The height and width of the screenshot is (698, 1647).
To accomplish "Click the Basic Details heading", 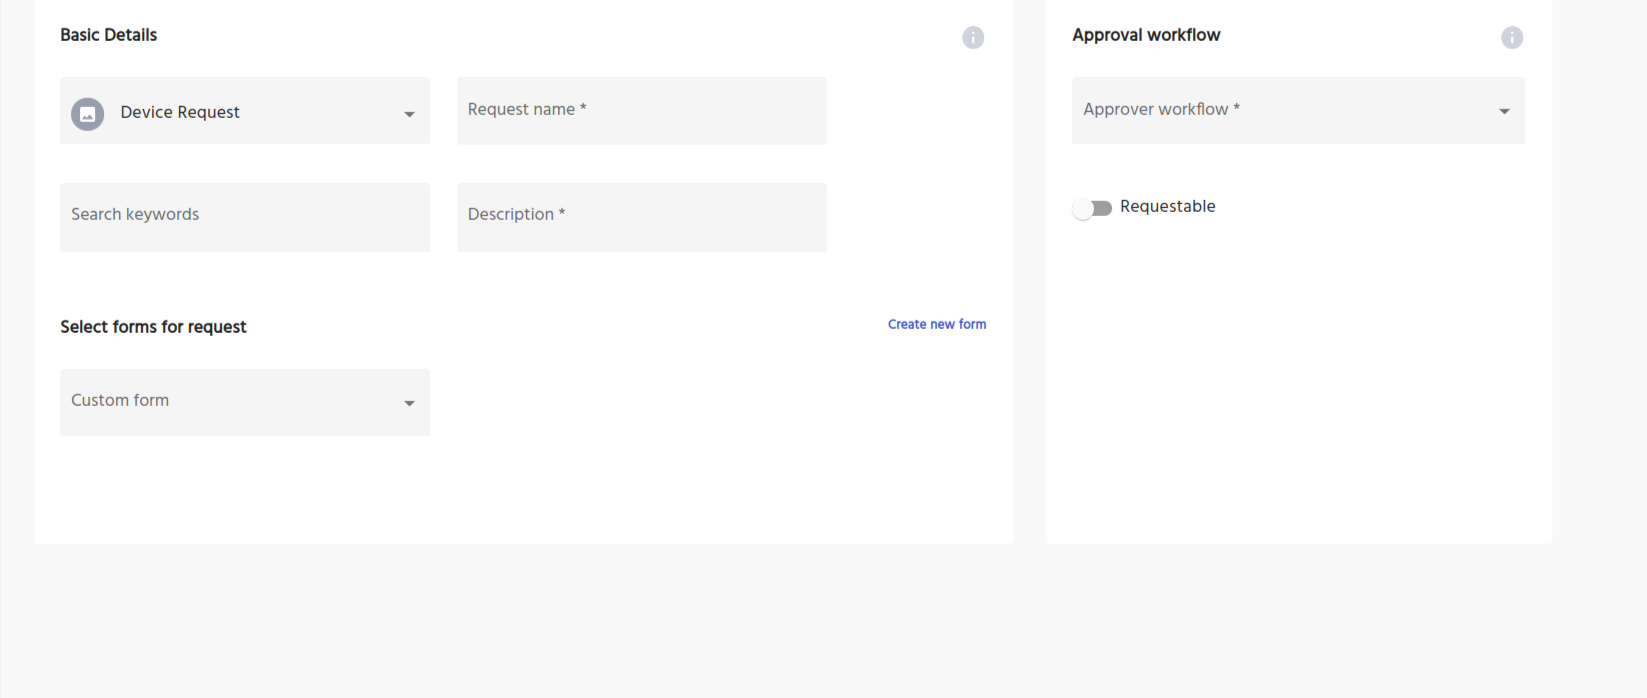I will tap(108, 35).
